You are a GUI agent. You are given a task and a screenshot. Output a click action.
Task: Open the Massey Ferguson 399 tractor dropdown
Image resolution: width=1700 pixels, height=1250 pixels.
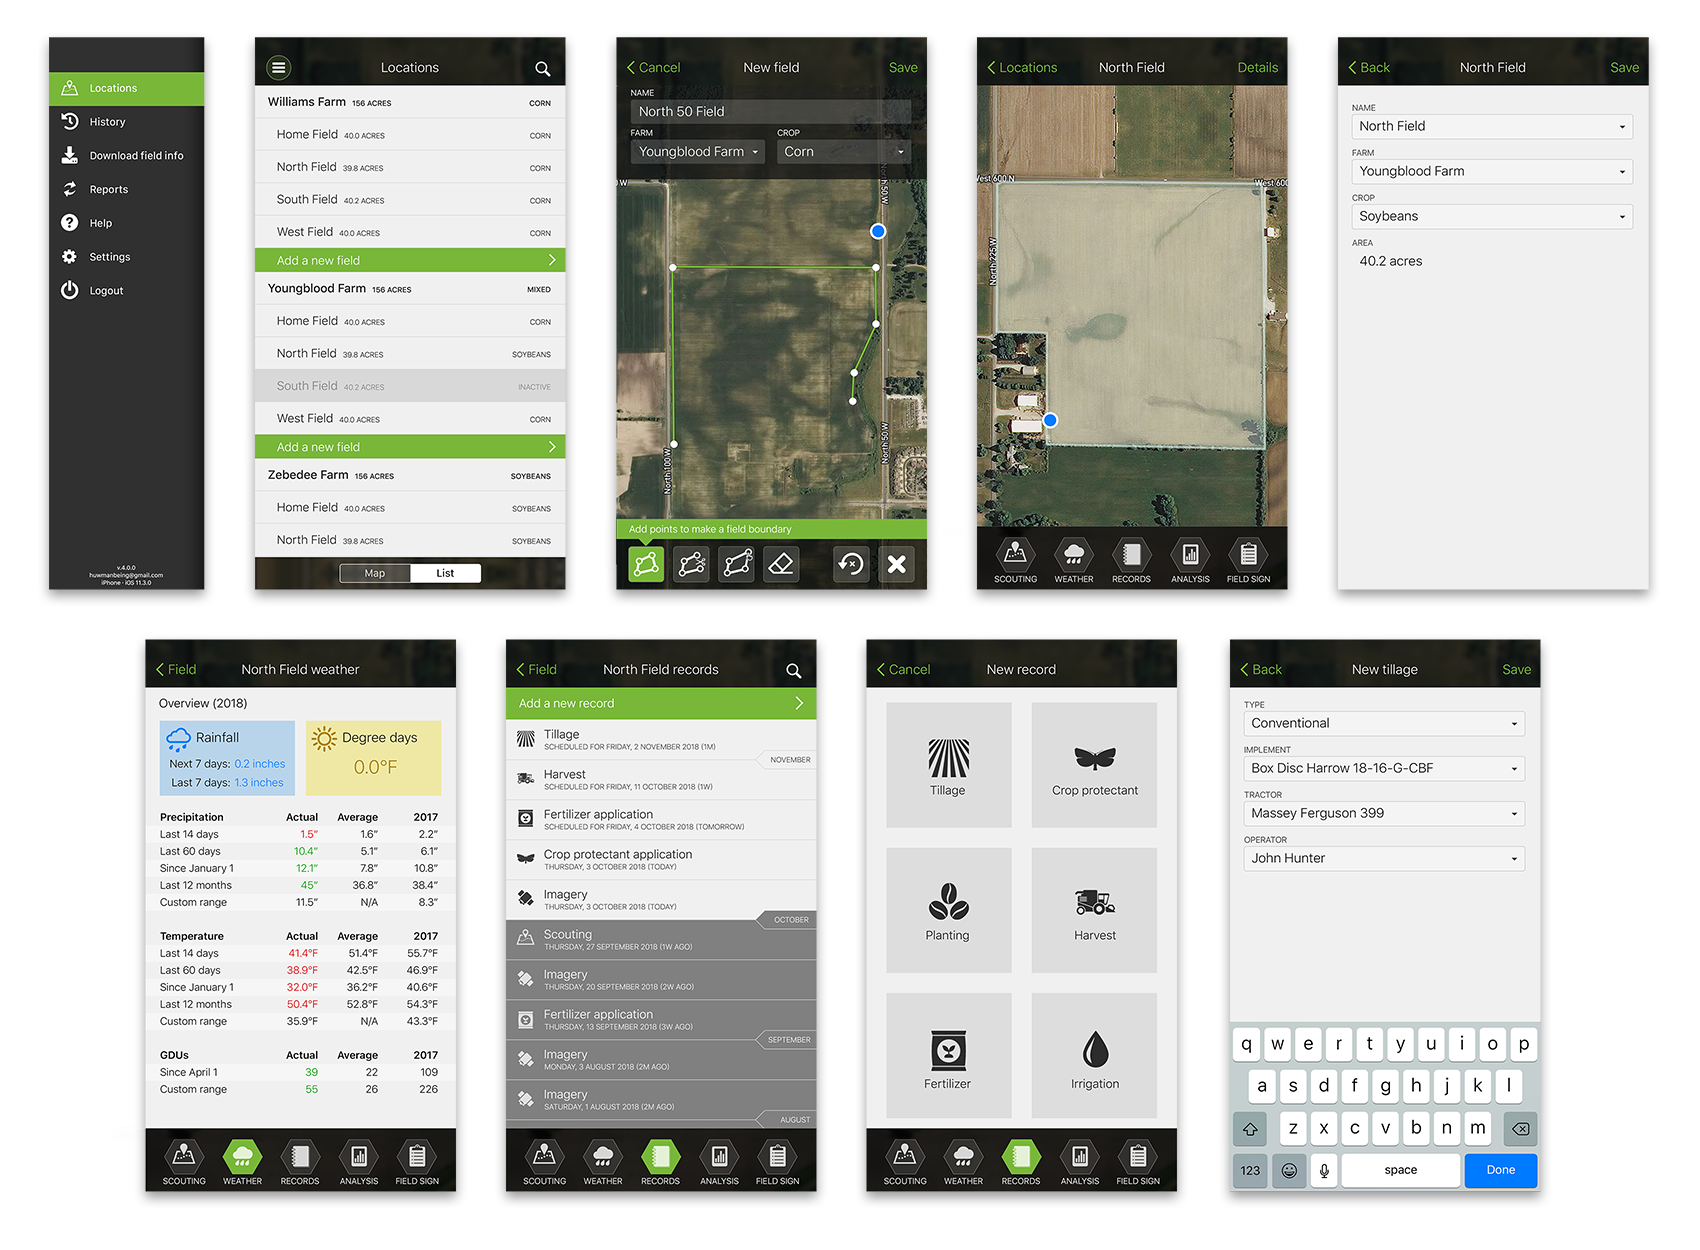[x=1383, y=813]
